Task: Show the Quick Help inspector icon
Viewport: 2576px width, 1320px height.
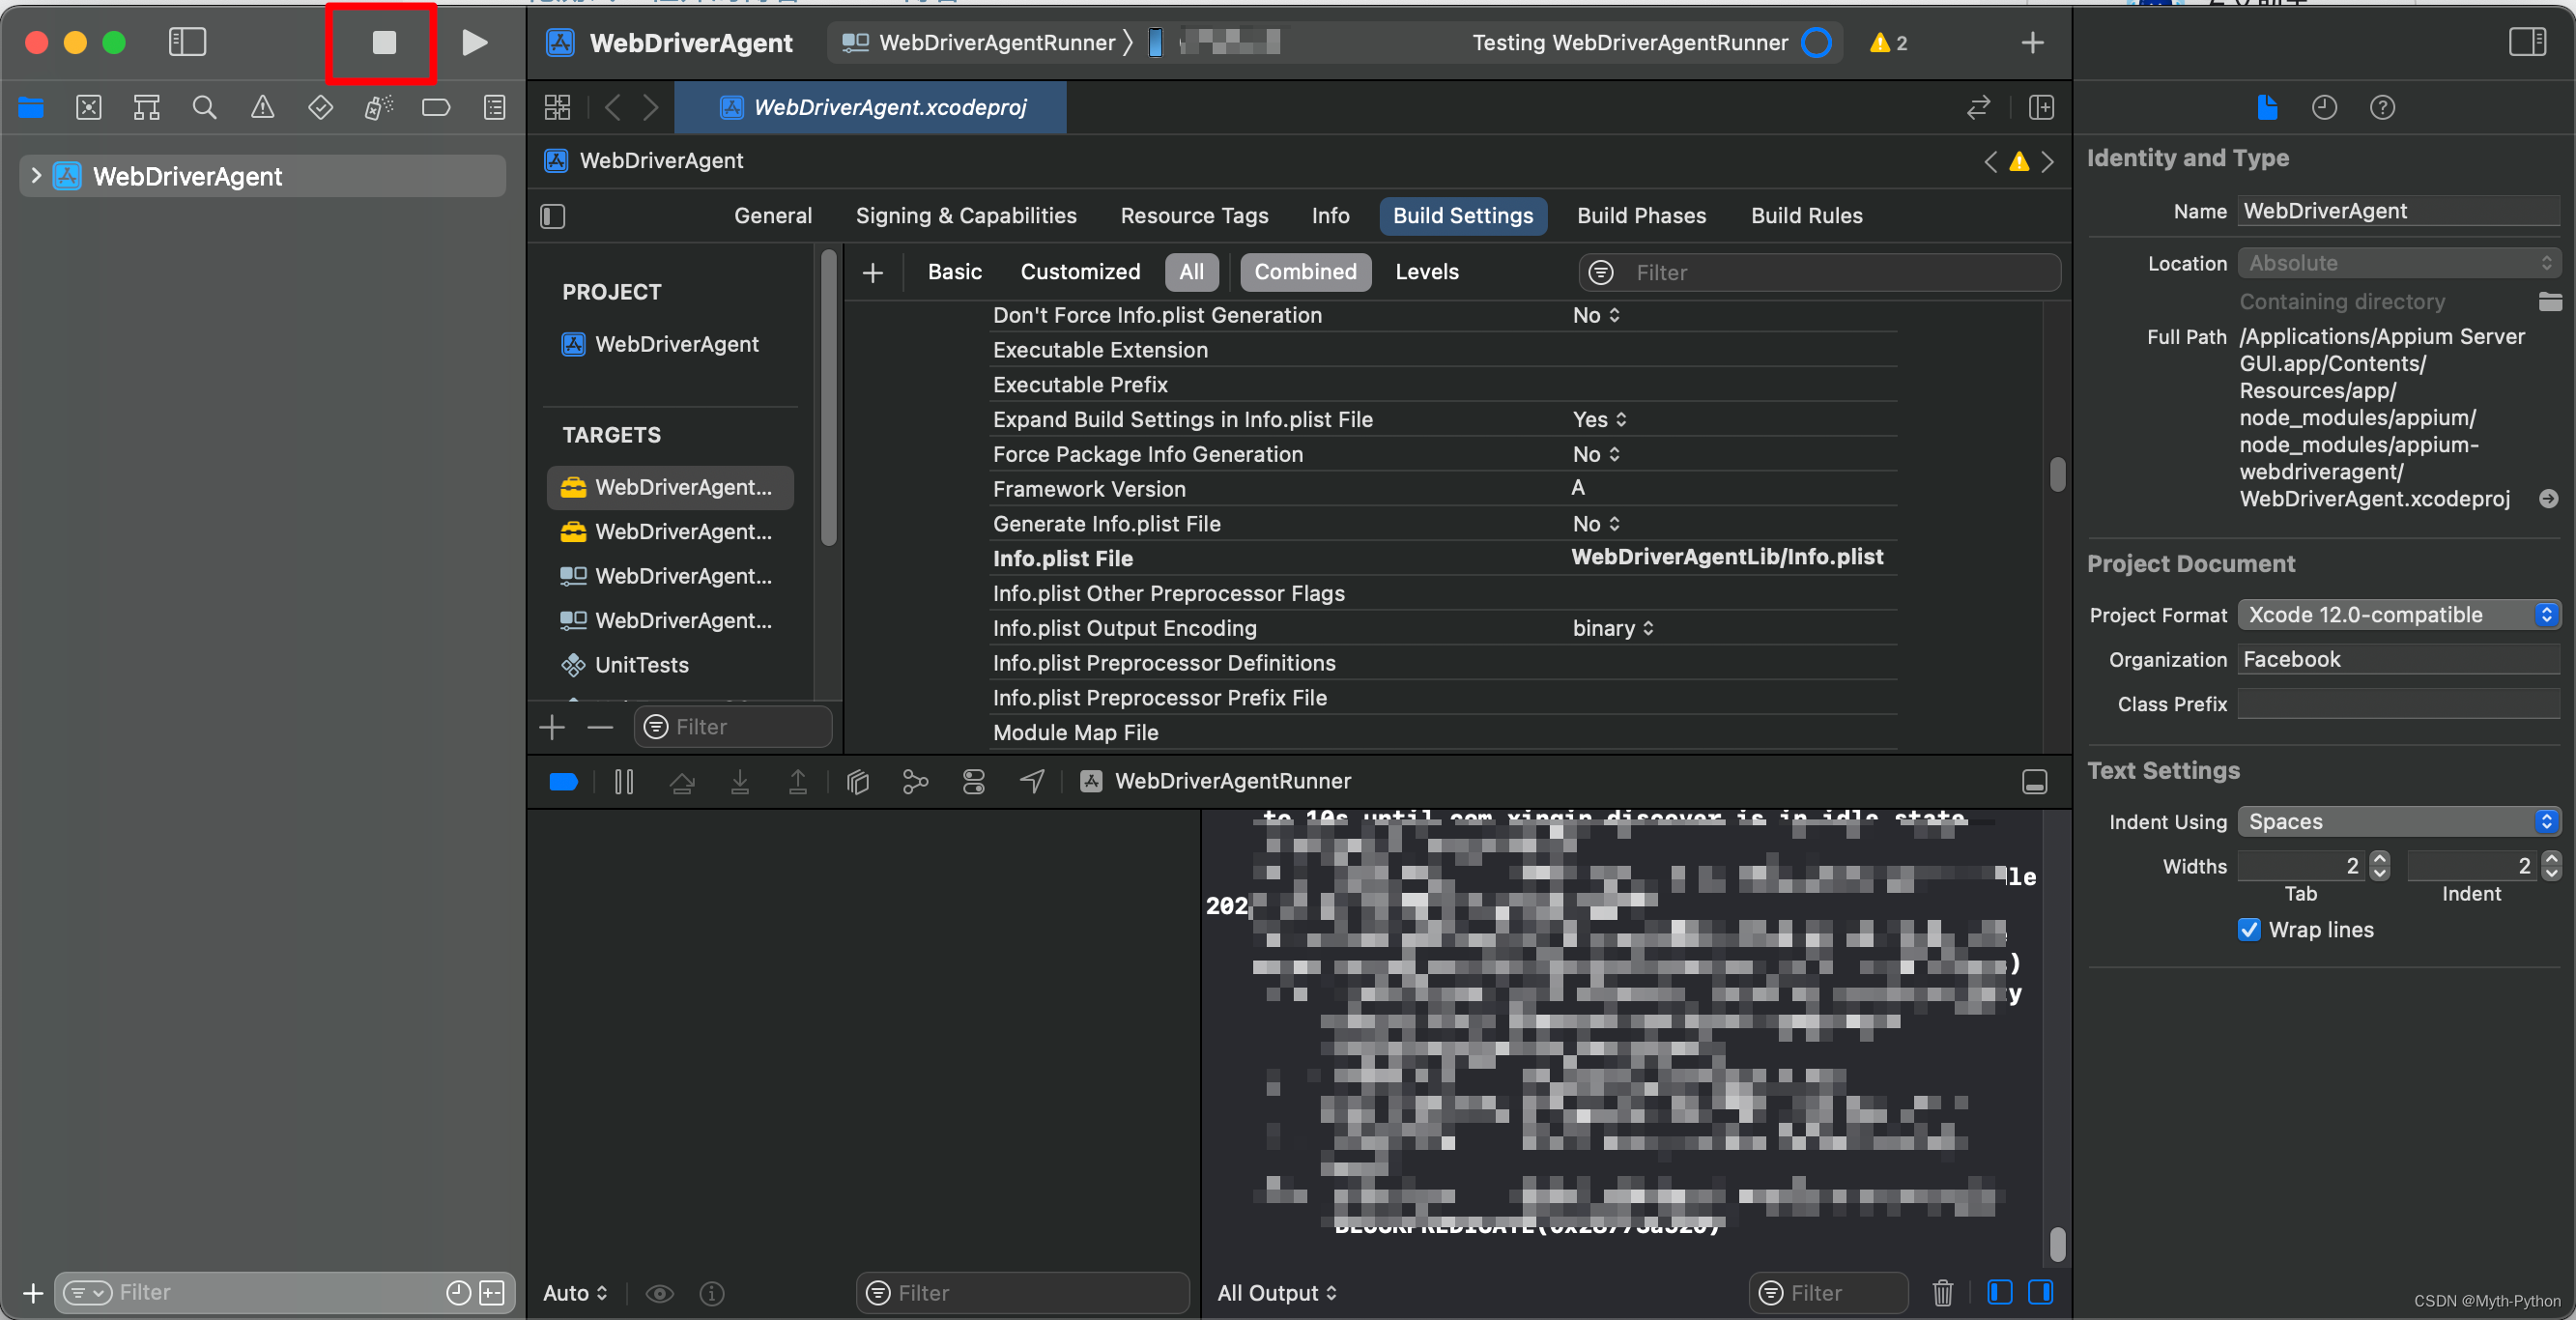Action: 2382,107
